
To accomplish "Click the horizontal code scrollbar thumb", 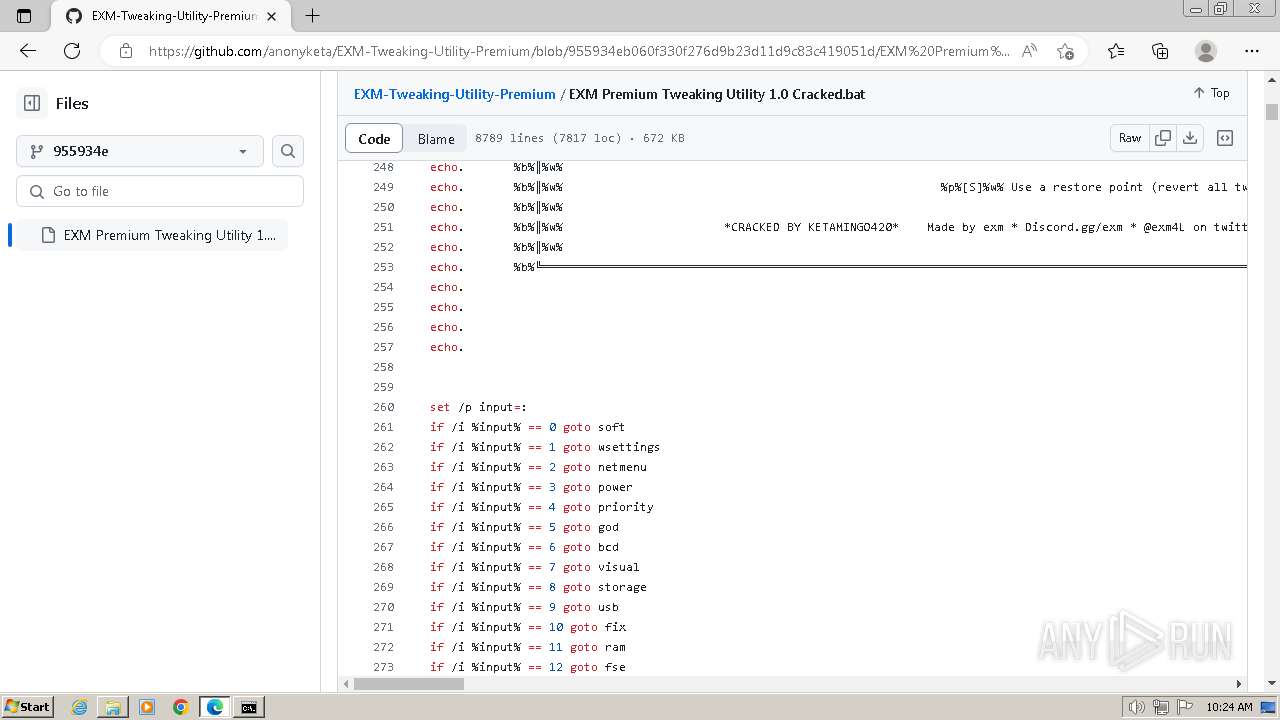I will 408,684.
